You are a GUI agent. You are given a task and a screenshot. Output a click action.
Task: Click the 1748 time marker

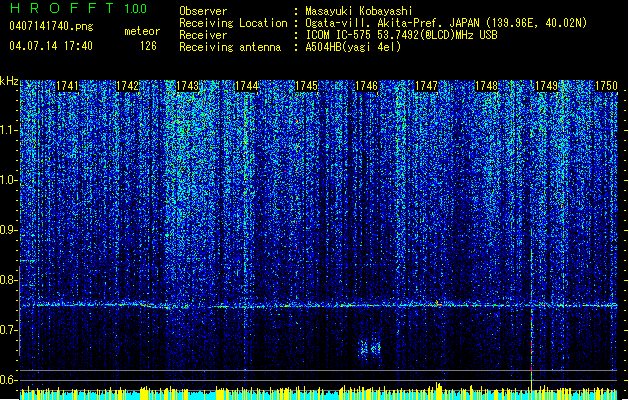click(x=486, y=86)
